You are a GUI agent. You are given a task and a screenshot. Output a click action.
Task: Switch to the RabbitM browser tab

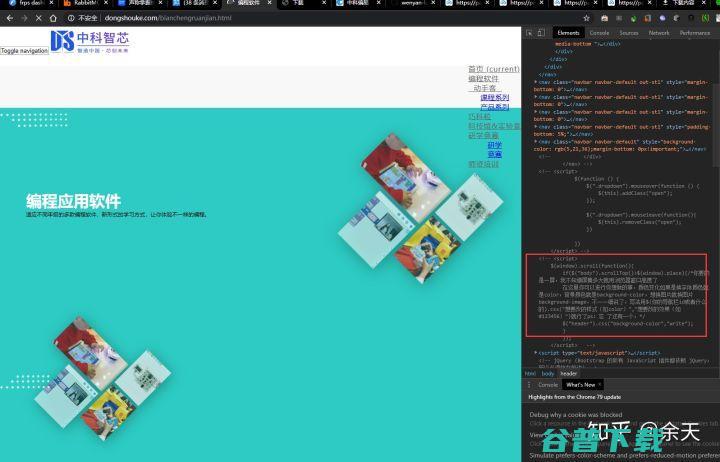coord(86,3)
